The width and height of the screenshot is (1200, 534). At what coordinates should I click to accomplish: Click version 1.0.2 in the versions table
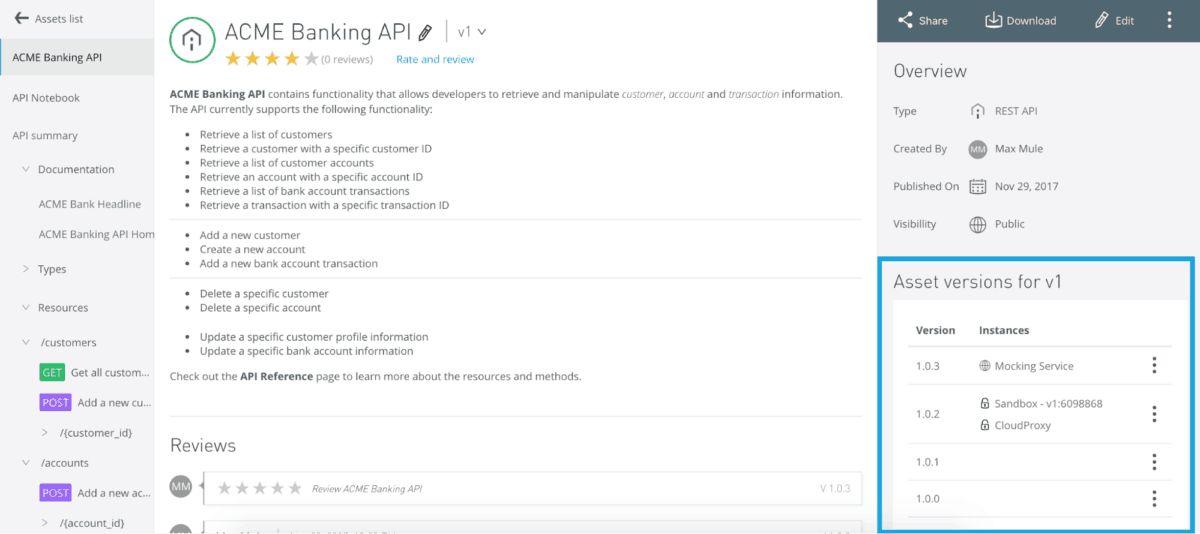928,414
